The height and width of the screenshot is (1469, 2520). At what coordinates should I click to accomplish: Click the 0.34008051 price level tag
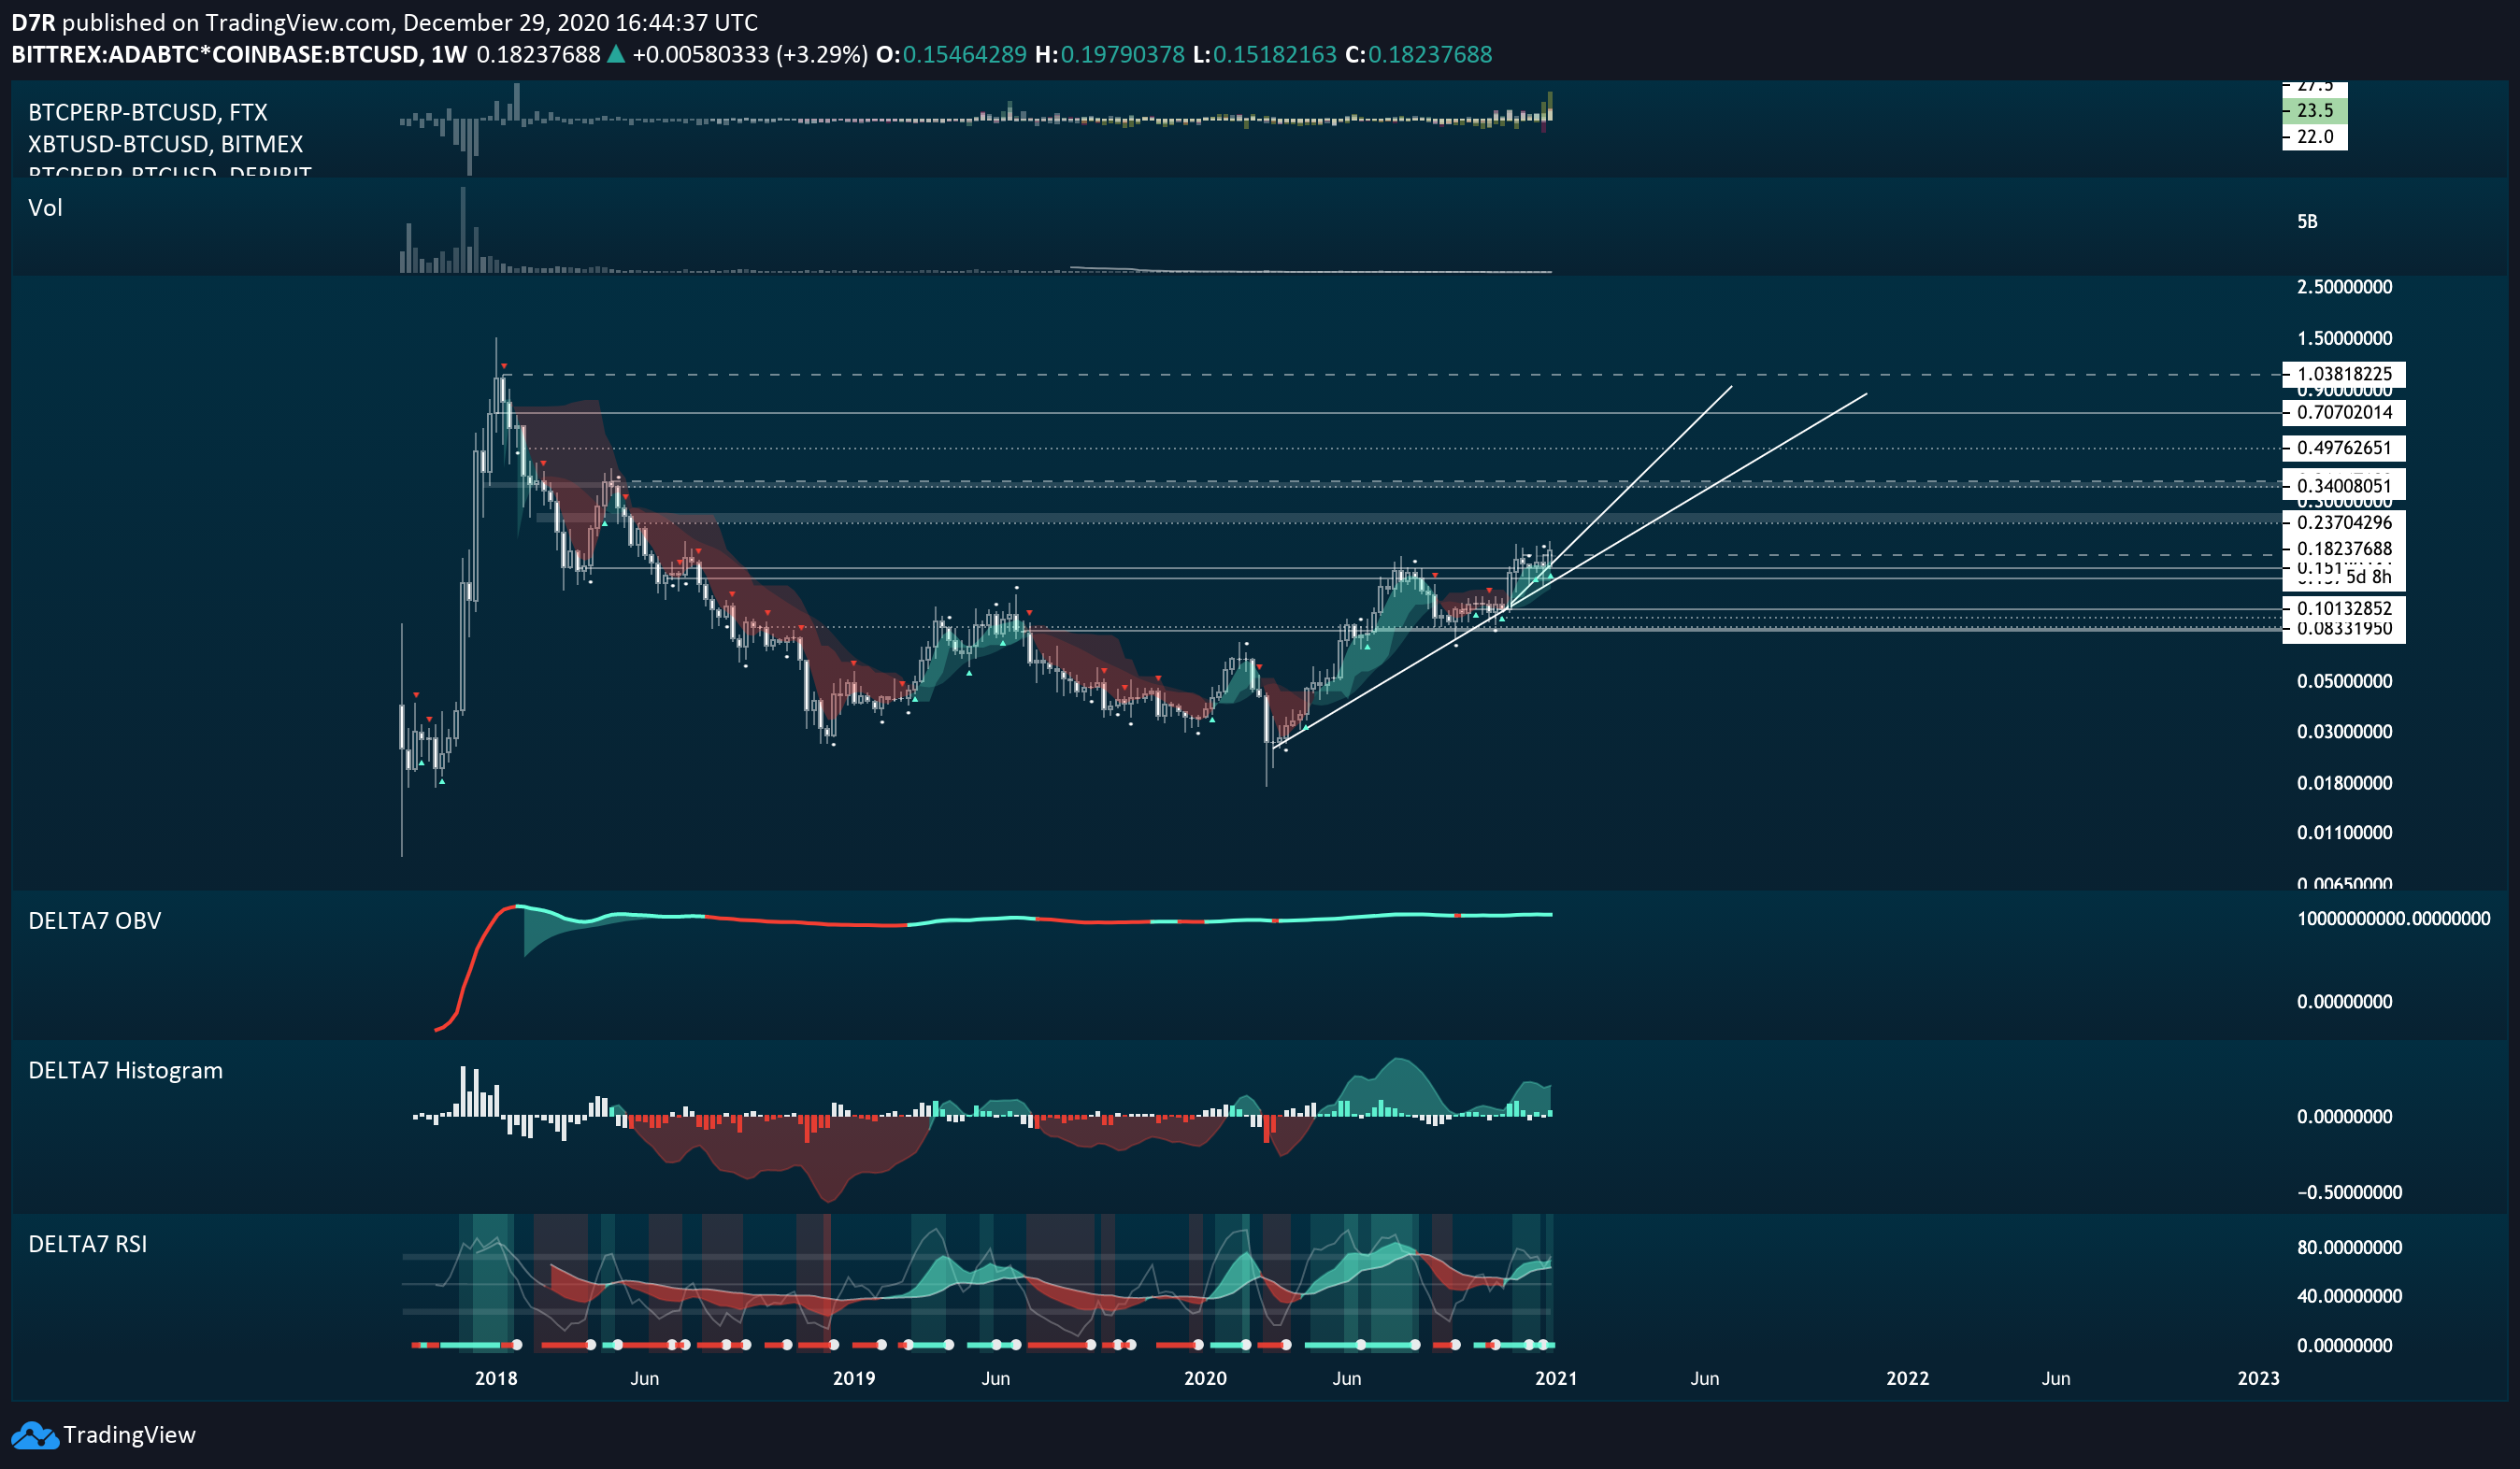pos(2343,486)
